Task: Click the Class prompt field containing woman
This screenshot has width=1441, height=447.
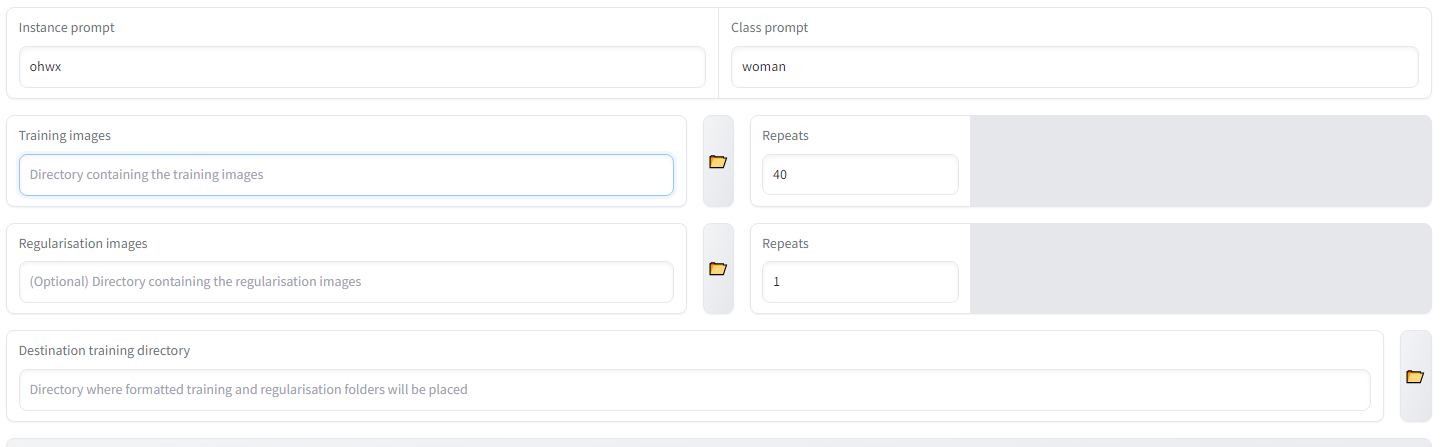Action: [x=1074, y=67]
